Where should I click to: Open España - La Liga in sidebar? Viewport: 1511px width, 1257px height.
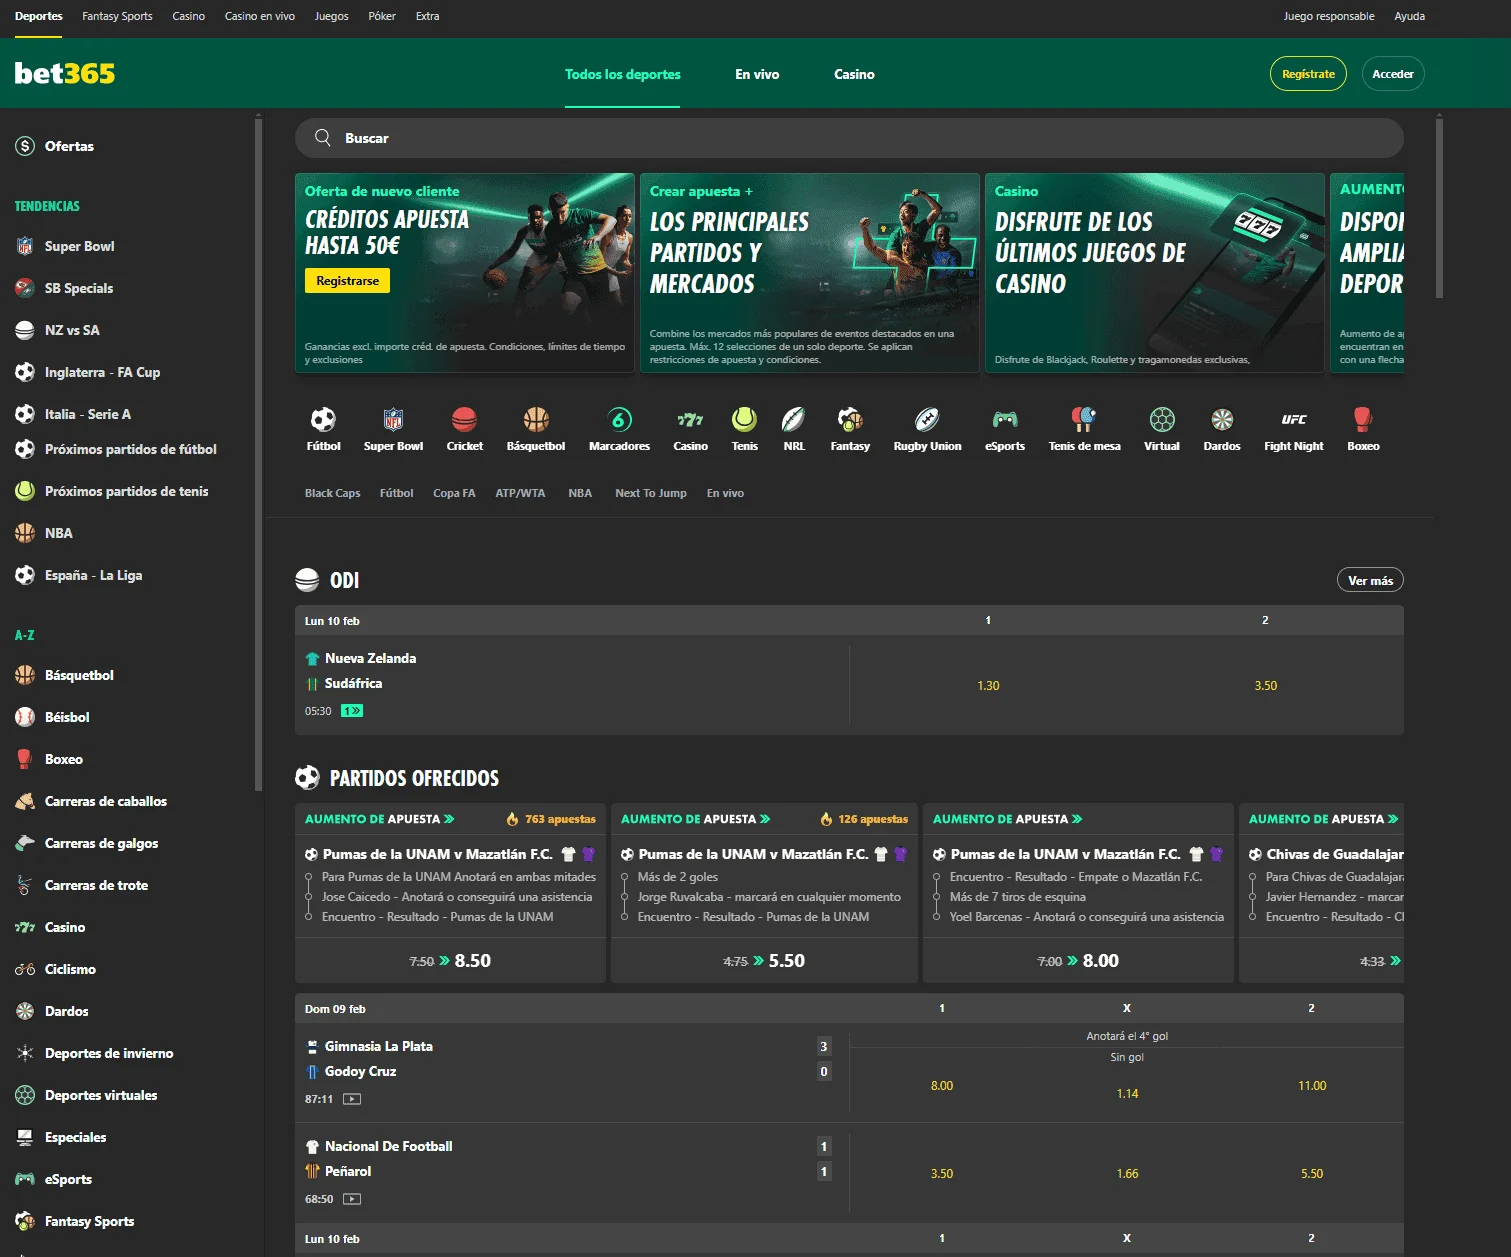click(x=93, y=575)
